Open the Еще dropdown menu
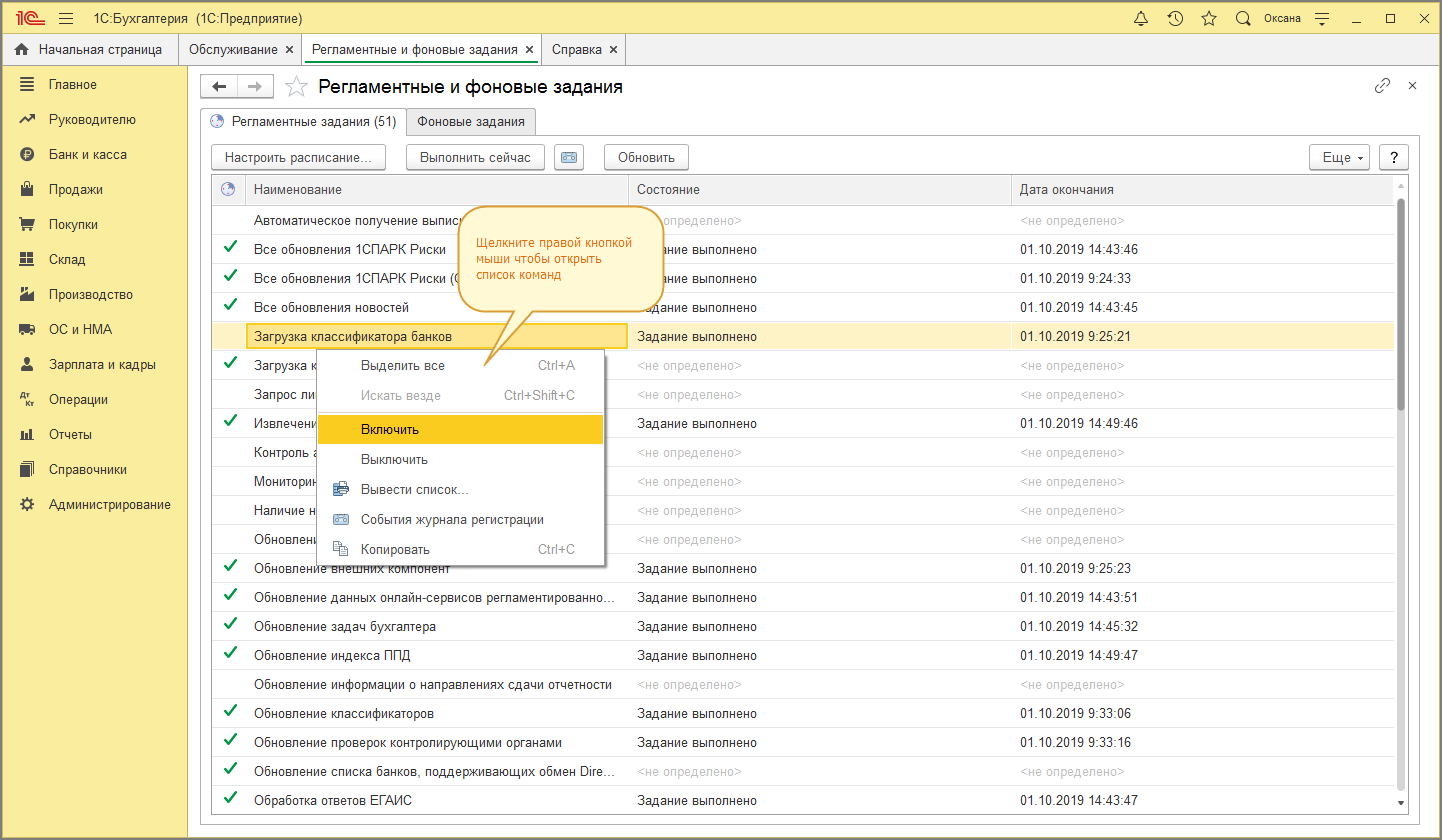The image size is (1442, 840). 1337,157
